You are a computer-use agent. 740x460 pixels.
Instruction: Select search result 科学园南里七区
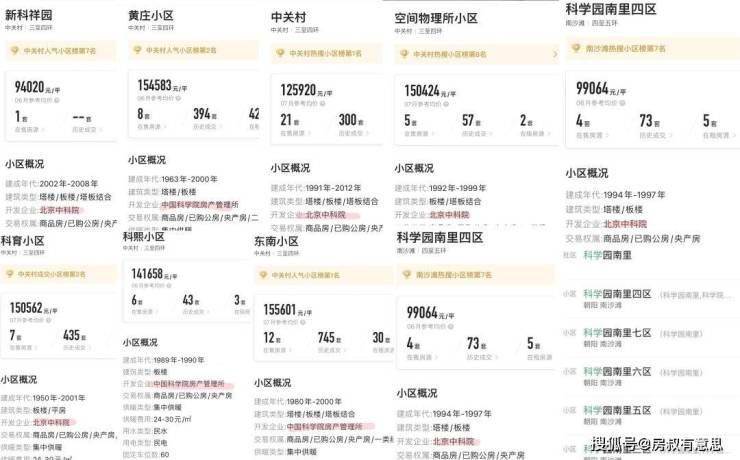(x=617, y=333)
